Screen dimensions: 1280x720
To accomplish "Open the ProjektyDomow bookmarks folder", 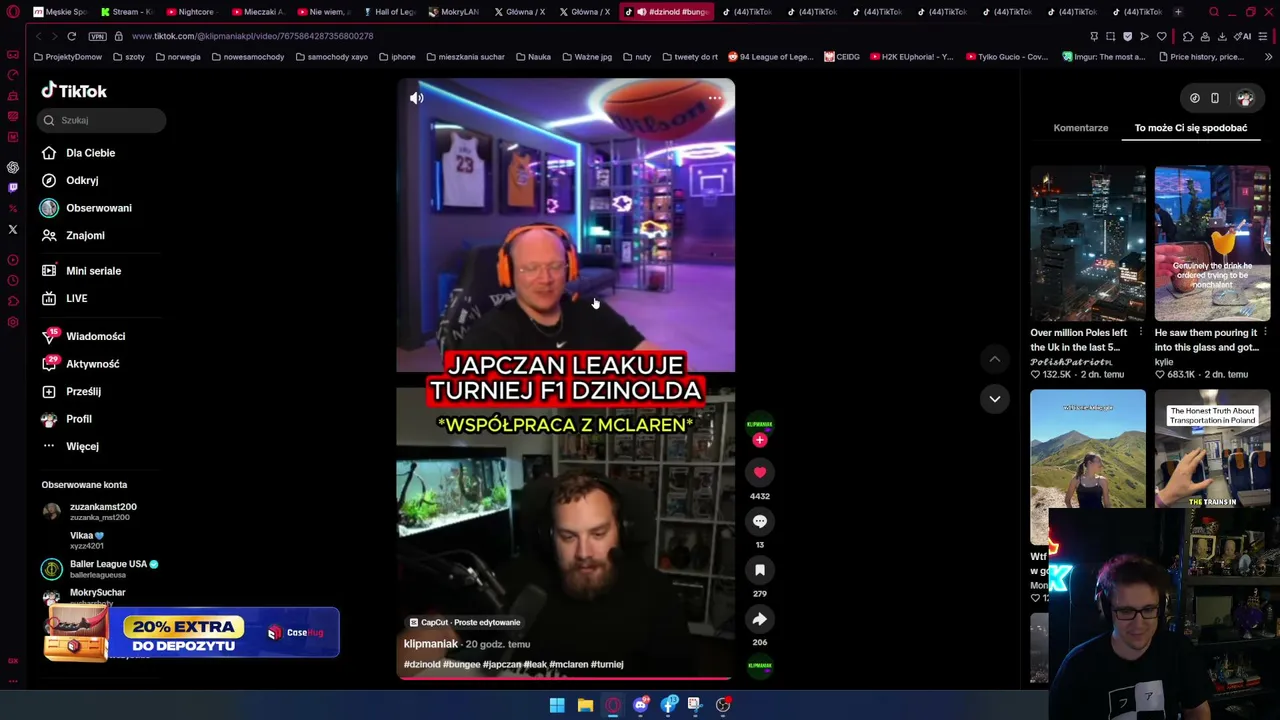I will click(x=68, y=57).
